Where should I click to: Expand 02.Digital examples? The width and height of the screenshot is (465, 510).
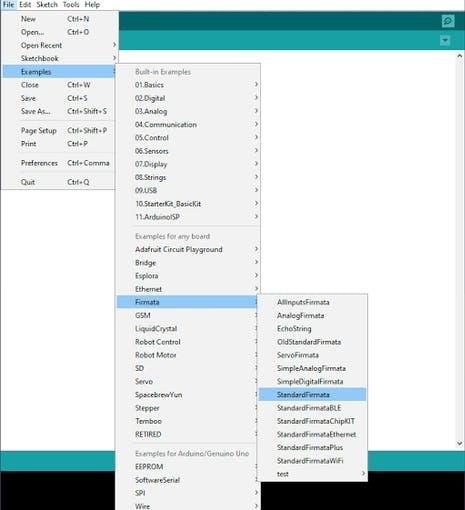188,98
